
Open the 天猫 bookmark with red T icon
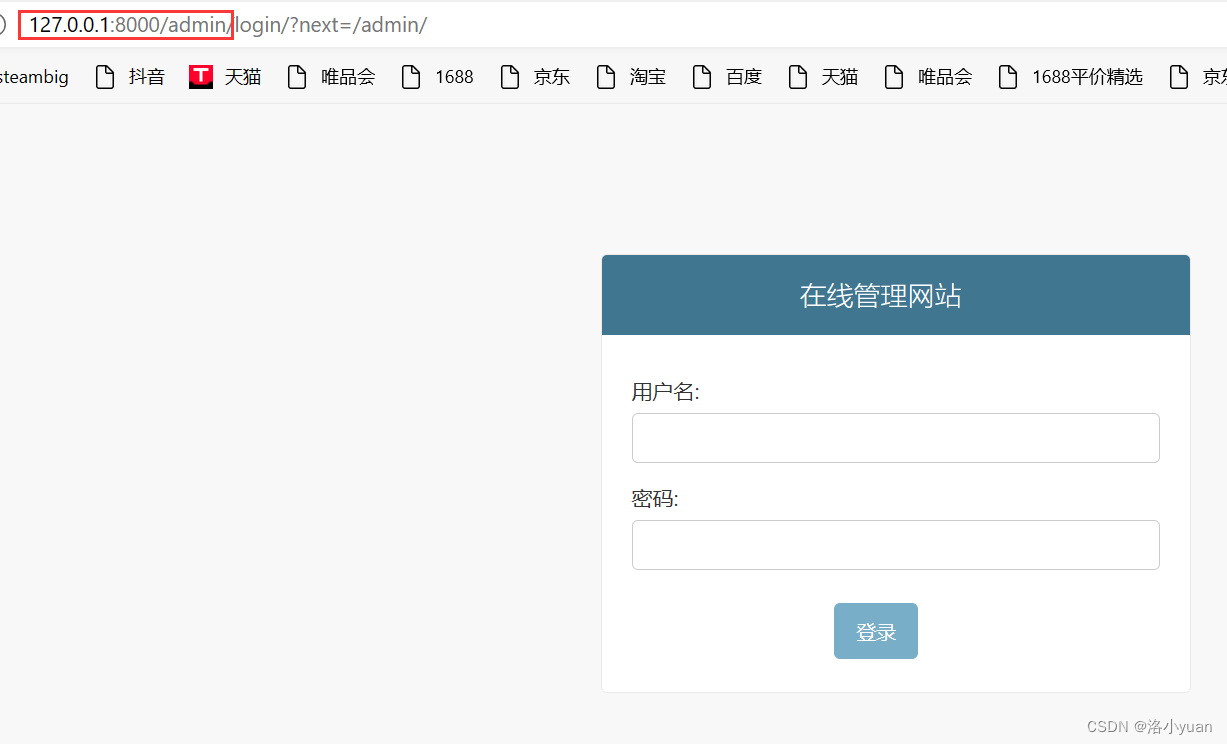point(226,77)
